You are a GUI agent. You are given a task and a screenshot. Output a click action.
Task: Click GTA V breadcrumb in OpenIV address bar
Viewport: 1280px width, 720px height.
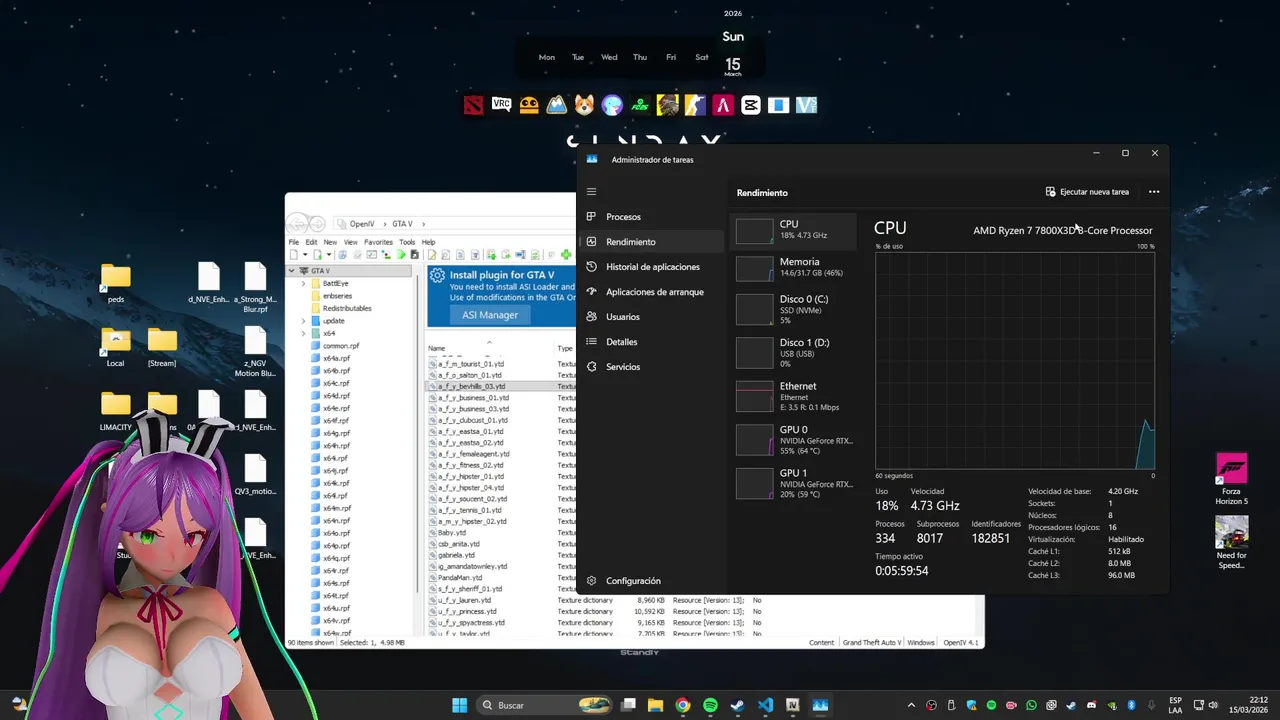(402, 224)
